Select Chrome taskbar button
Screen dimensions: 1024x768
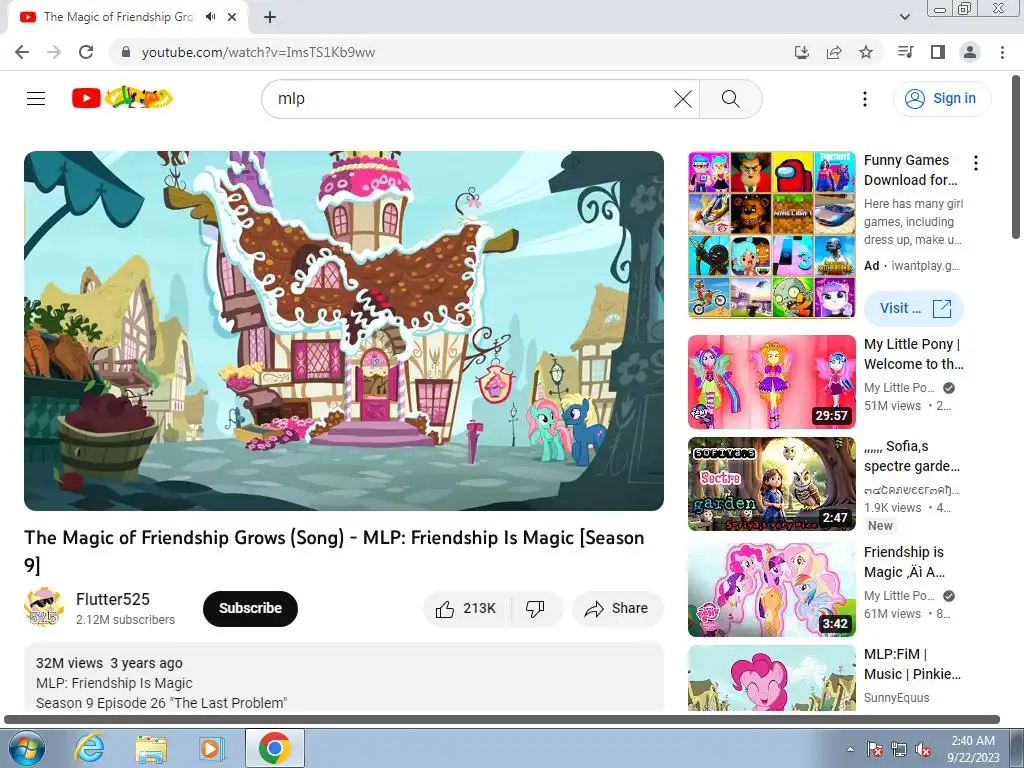point(274,748)
